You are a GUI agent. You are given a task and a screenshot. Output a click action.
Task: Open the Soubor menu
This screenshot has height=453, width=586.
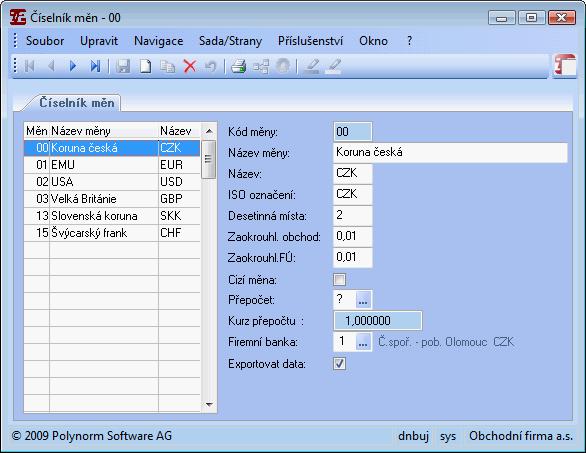(x=45, y=41)
